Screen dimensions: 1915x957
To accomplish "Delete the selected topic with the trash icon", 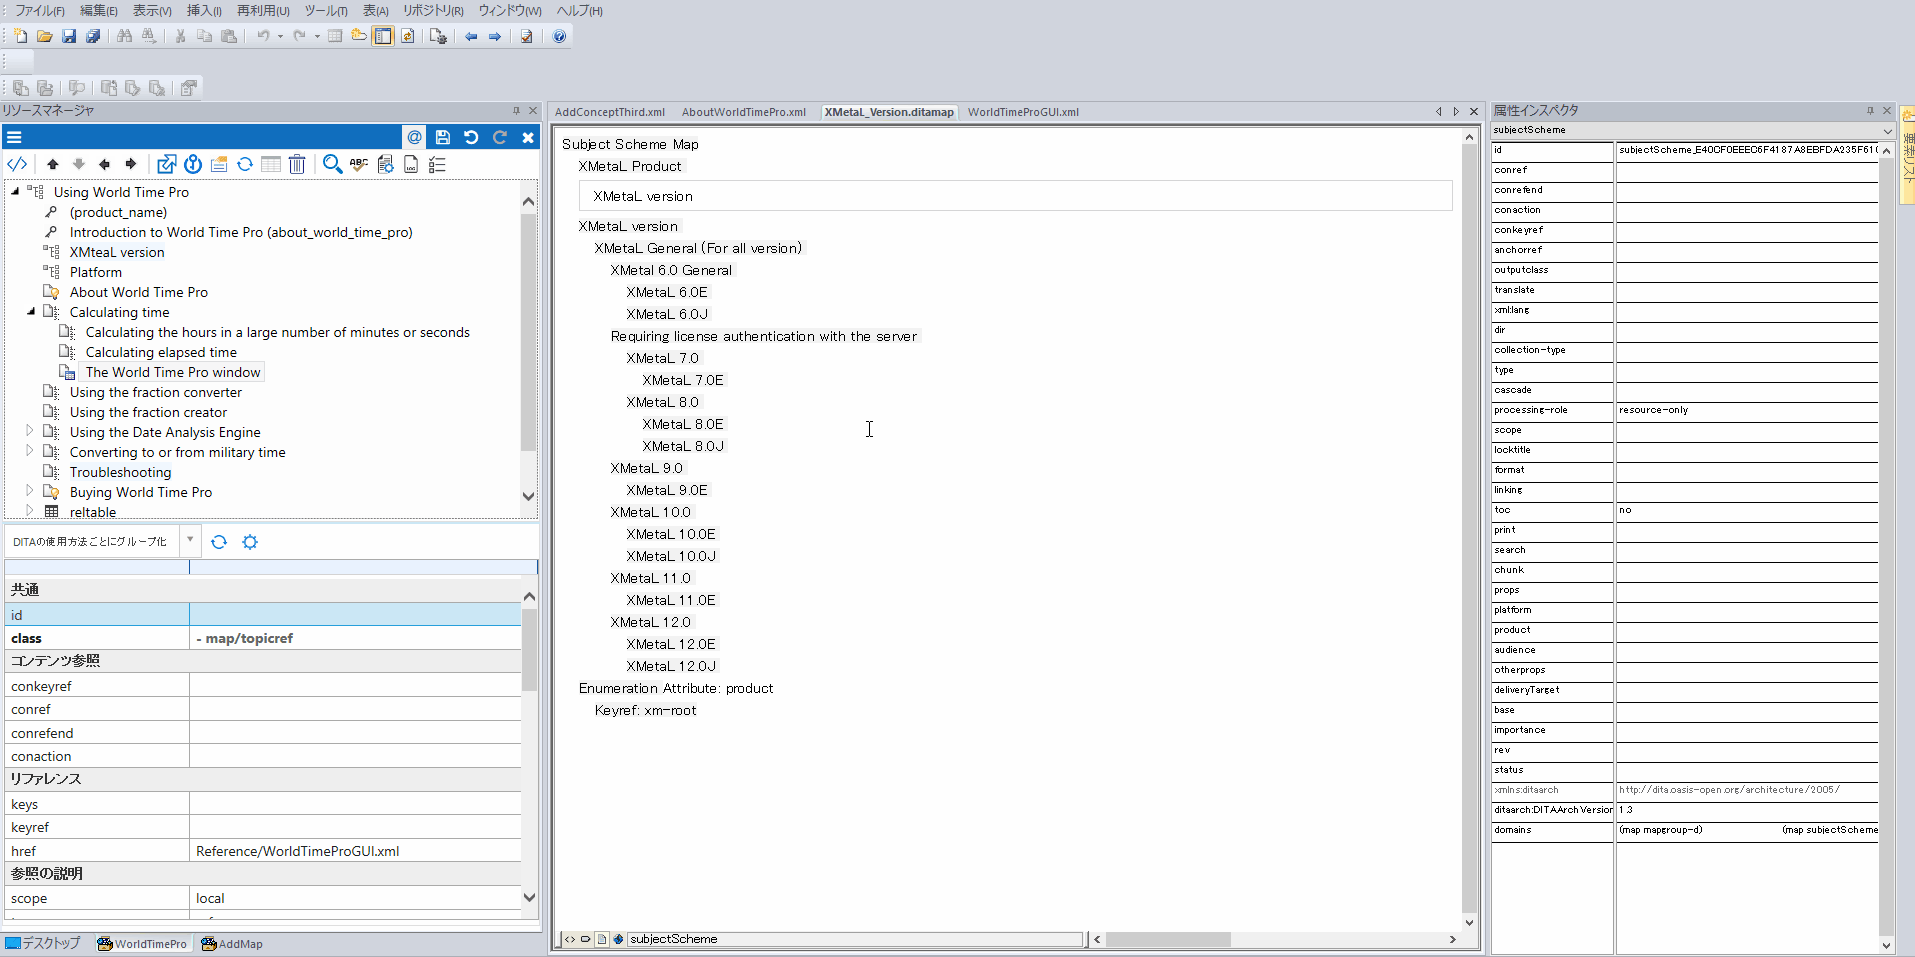I will pyautogui.click(x=297, y=164).
